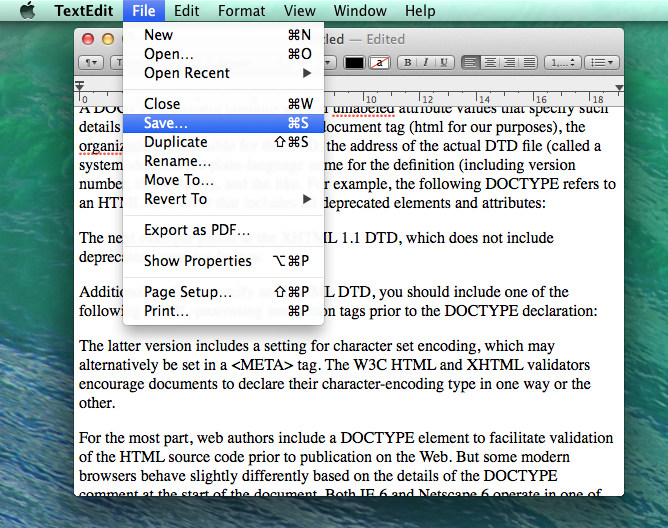Open the Help menu
This screenshot has height=528, width=668.
coord(420,10)
